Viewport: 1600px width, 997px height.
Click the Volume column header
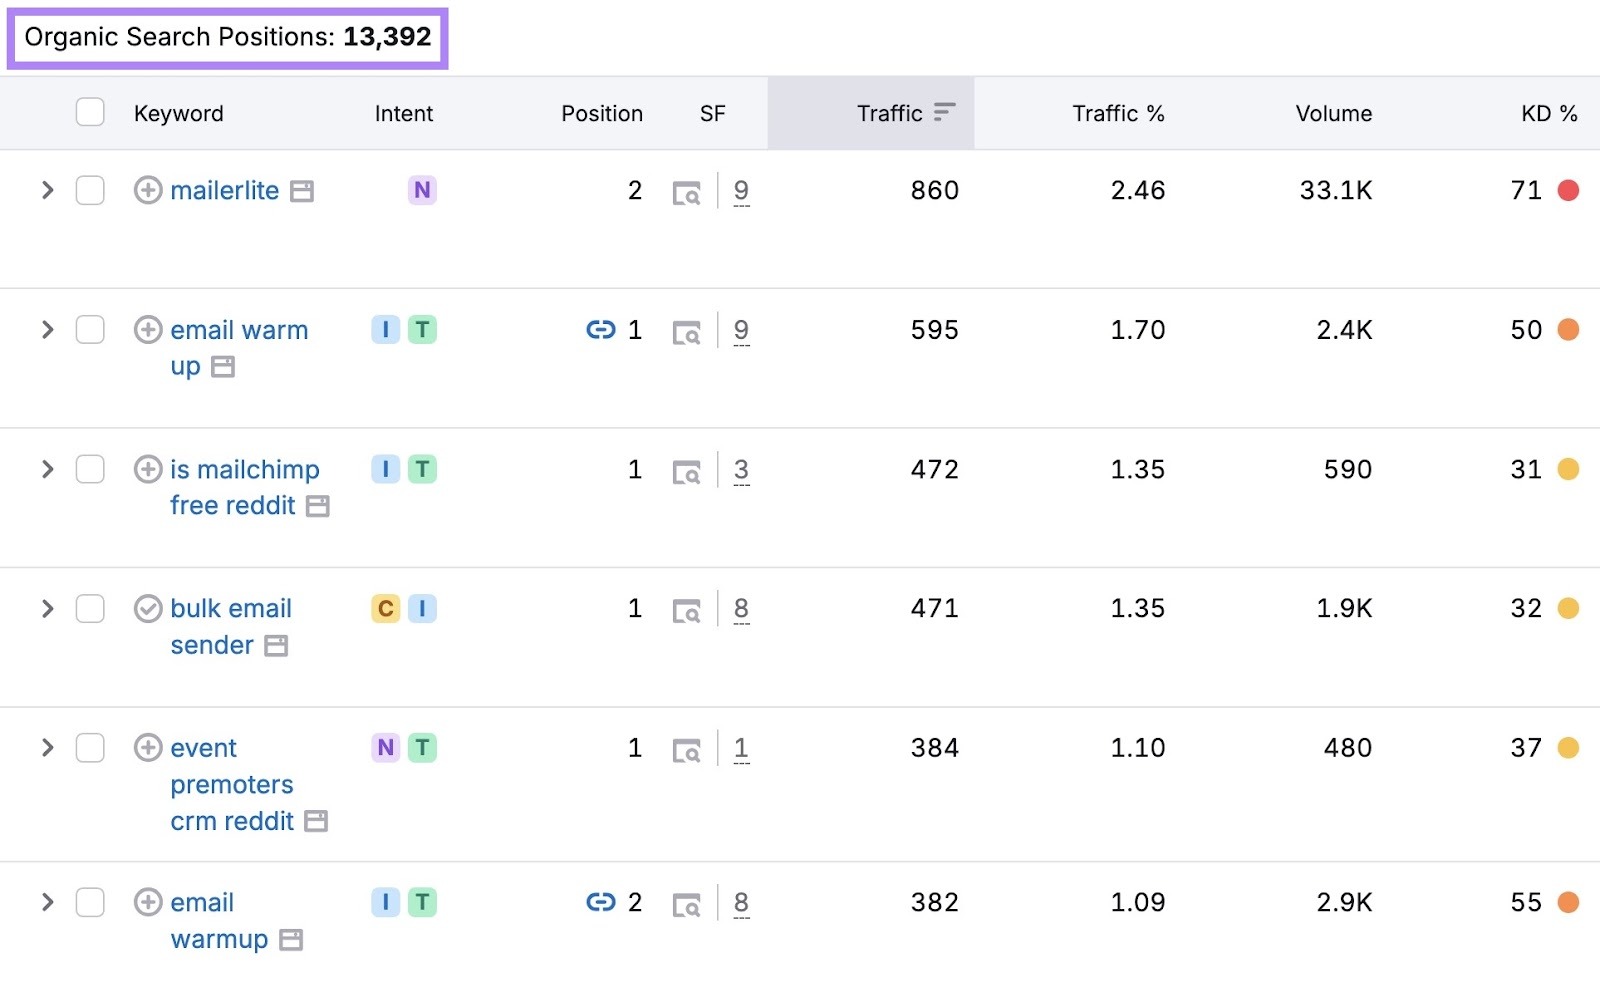click(x=1333, y=113)
